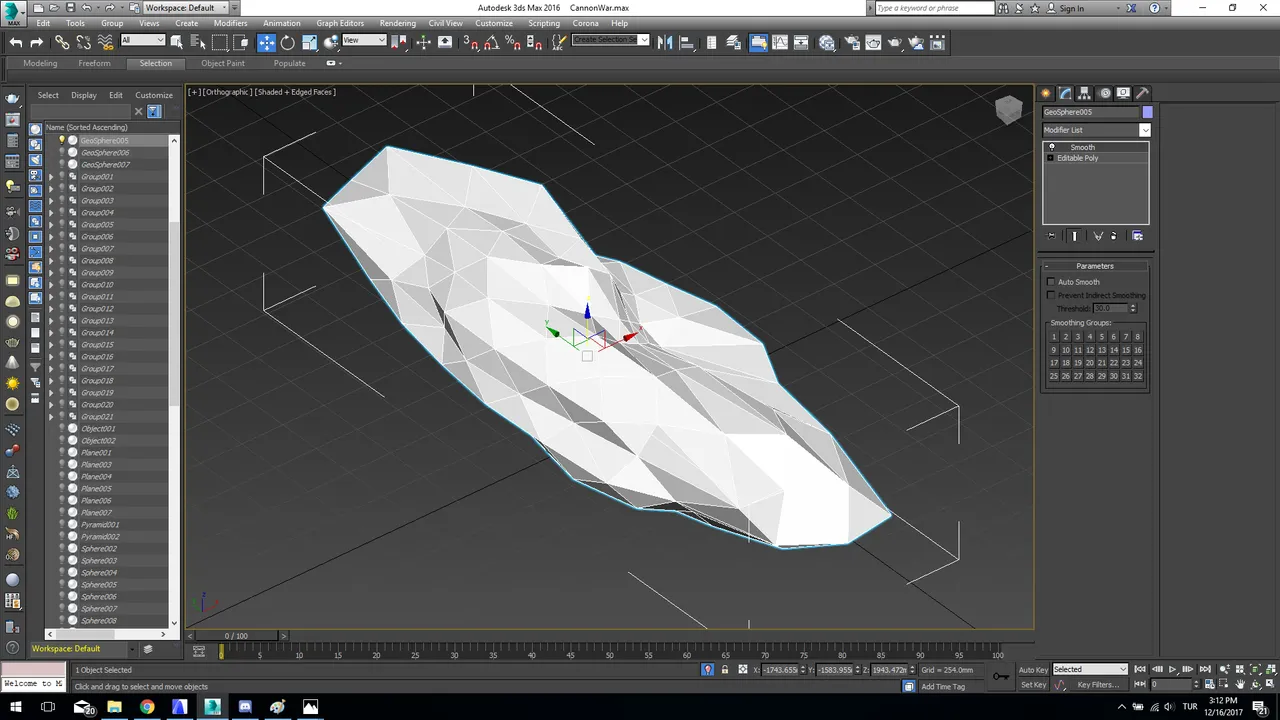The image size is (1280, 720).
Task: Click Bind to Space Warp icon
Action: 105,42
